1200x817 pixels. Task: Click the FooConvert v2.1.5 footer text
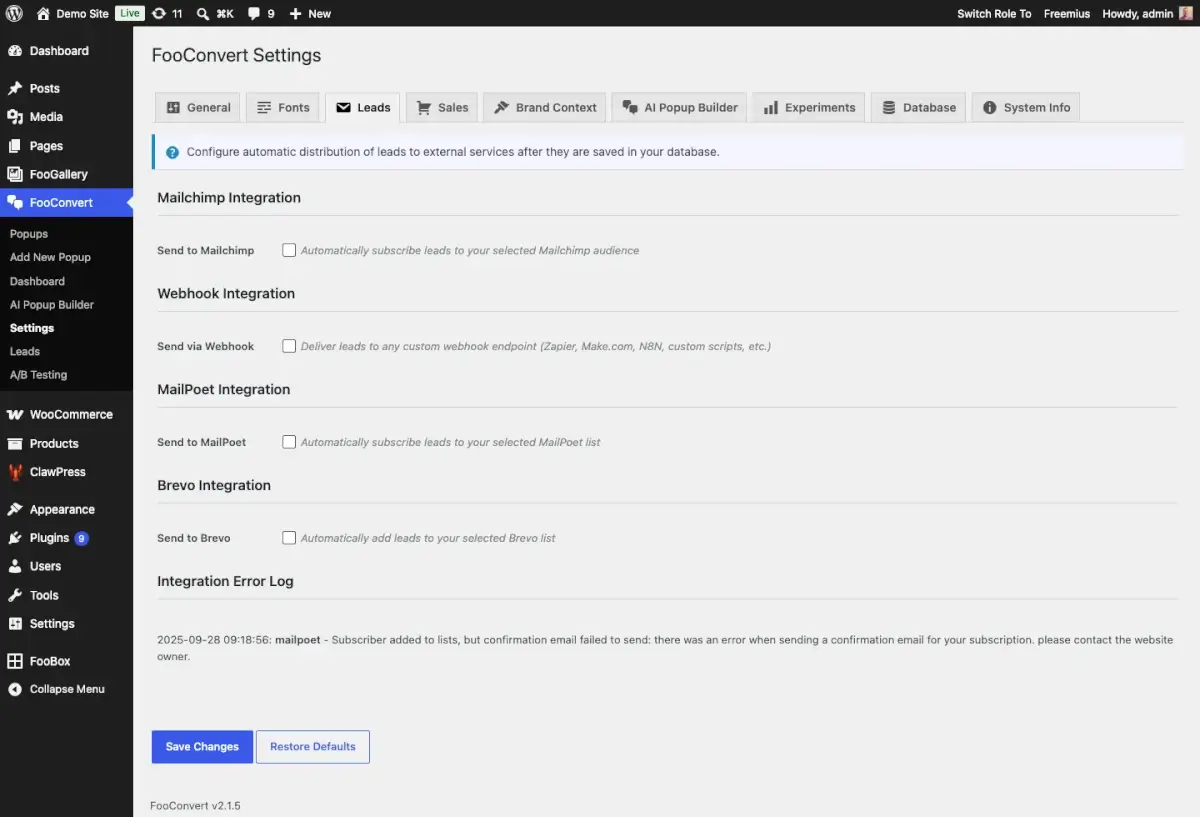pyautogui.click(x=195, y=805)
